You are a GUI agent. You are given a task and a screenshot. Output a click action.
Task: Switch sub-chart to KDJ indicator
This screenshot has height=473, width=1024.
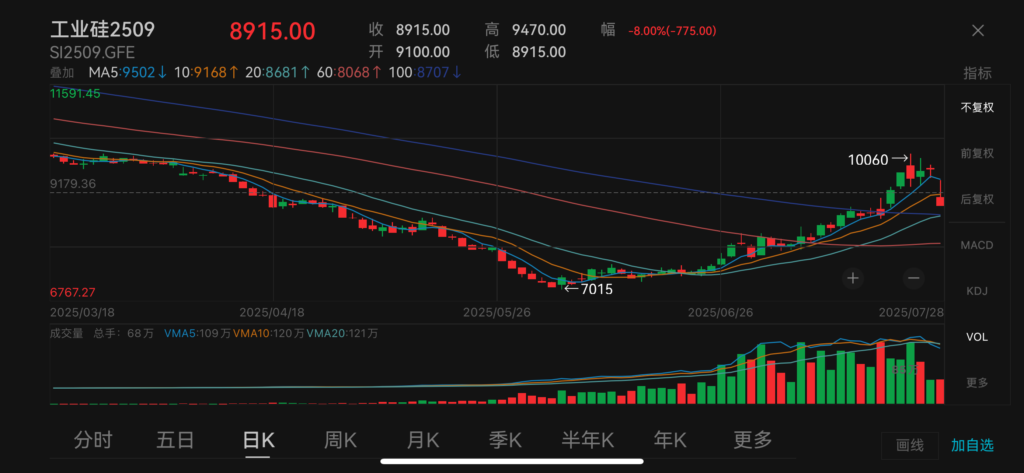point(977,291)
